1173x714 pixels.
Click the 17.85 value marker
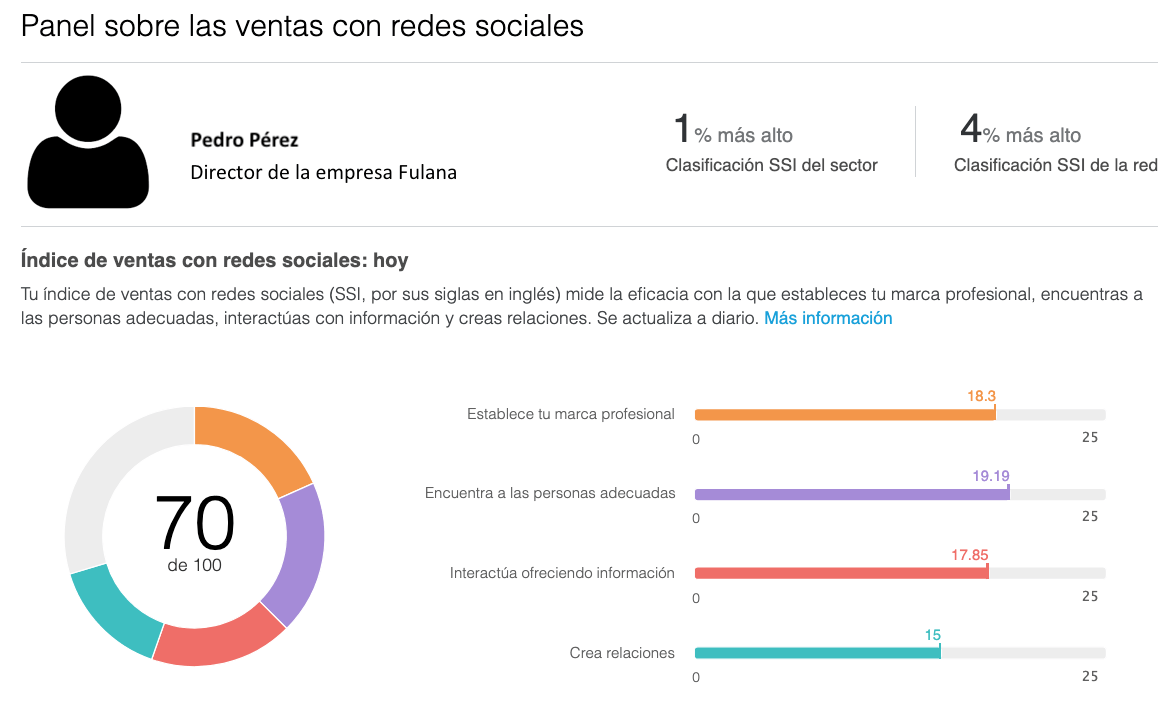(970, 555)
